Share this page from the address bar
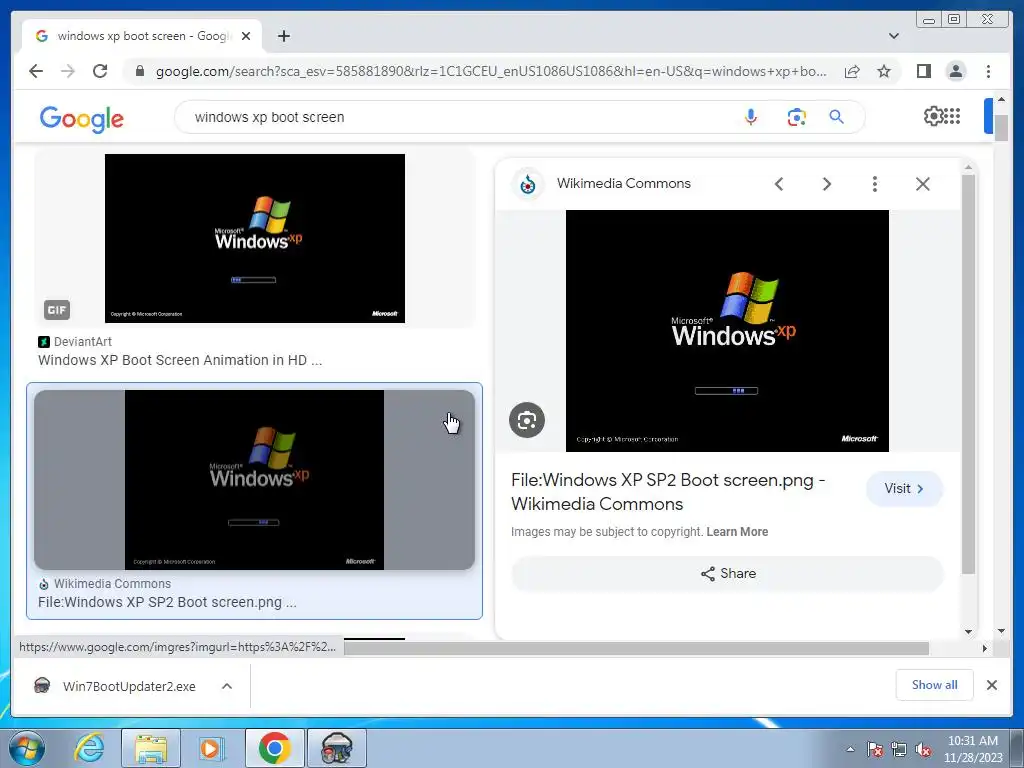The height and width of the screenshot is (768, 1024). 852,71
